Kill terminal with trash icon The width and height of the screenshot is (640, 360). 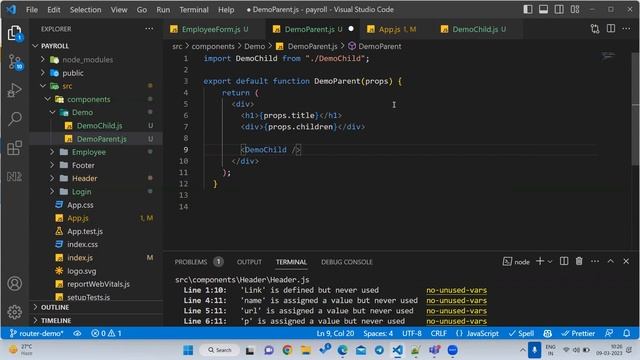tap(579, 261)
